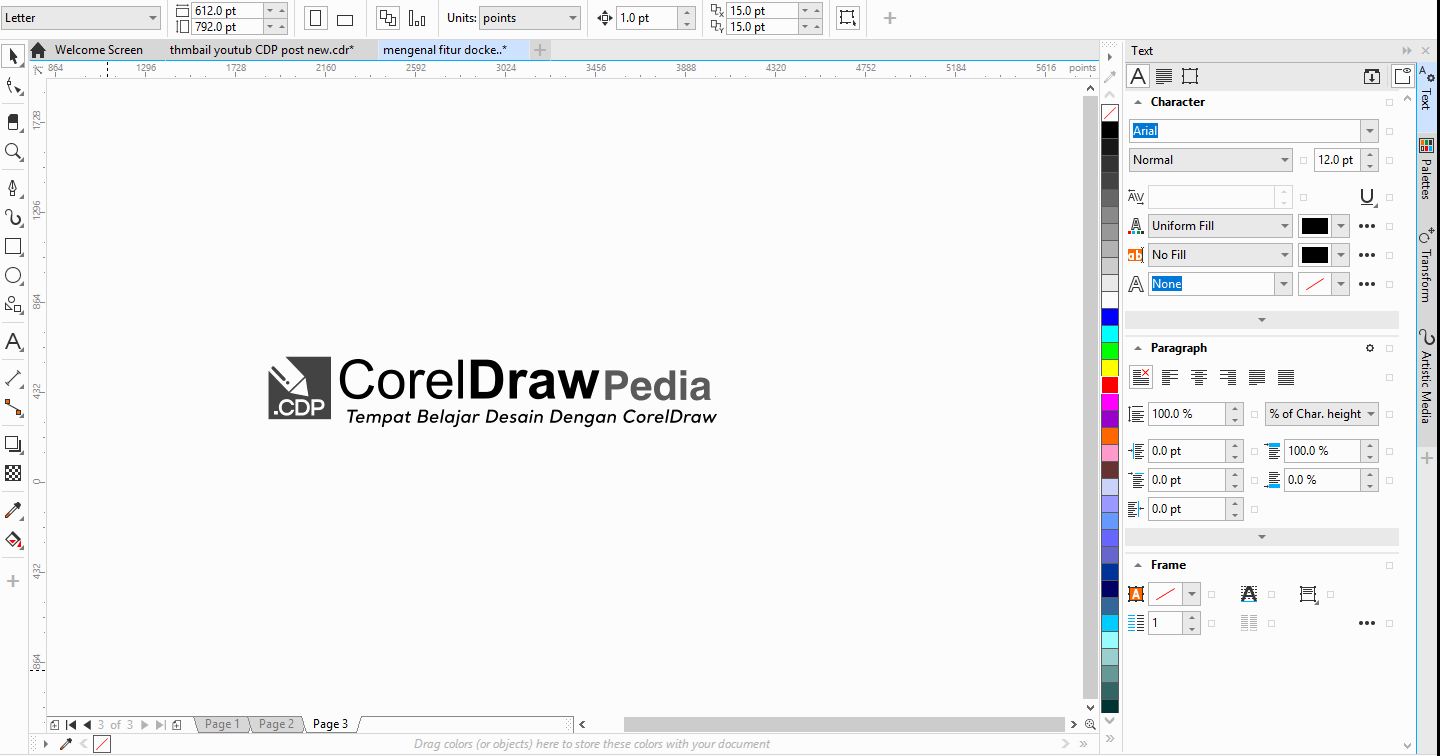Open the Letter page size dropdown
The image size is (1440, 756).
(x=153, y=18)
